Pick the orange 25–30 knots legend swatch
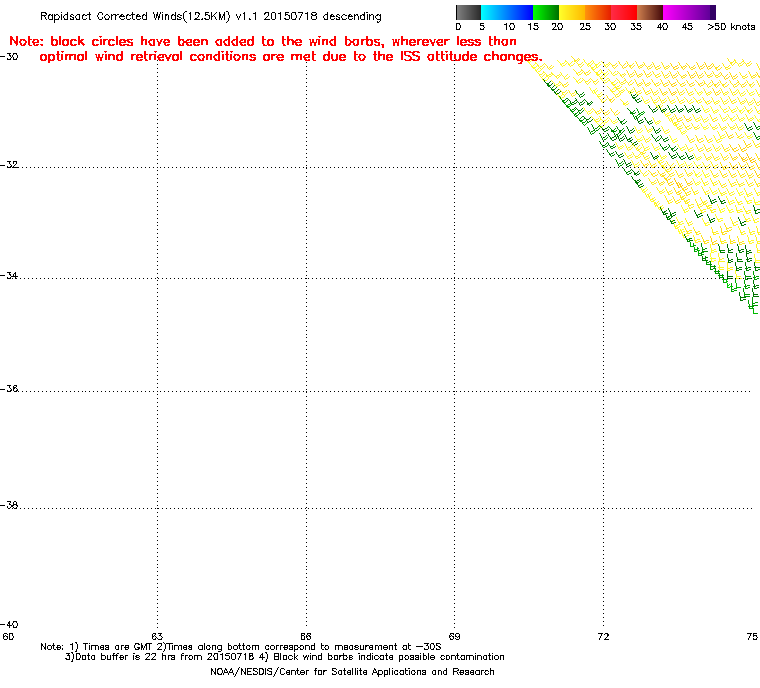This screenshot has width=760, height=688. tap(598, 12)
